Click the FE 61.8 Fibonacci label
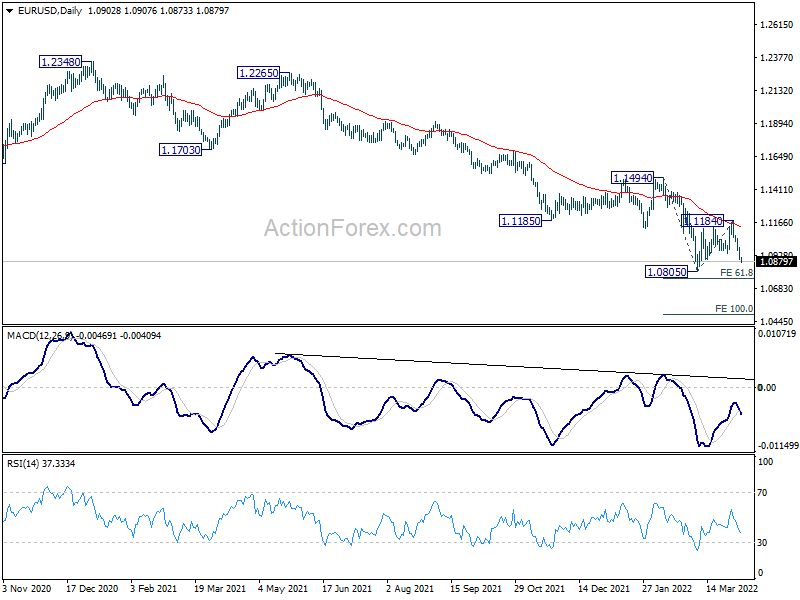This screenshot has width=800, height=600. tap(736, 273)
